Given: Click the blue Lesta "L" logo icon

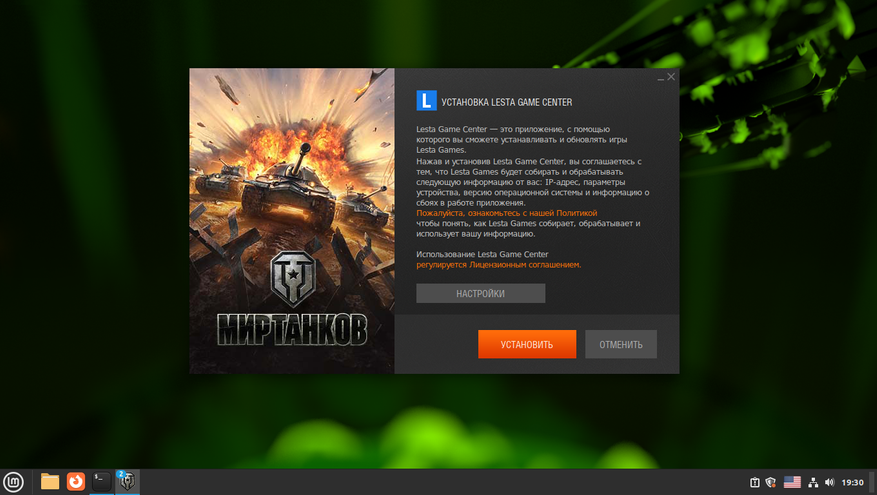Looking at the screenshot, I should pos(426,101).
